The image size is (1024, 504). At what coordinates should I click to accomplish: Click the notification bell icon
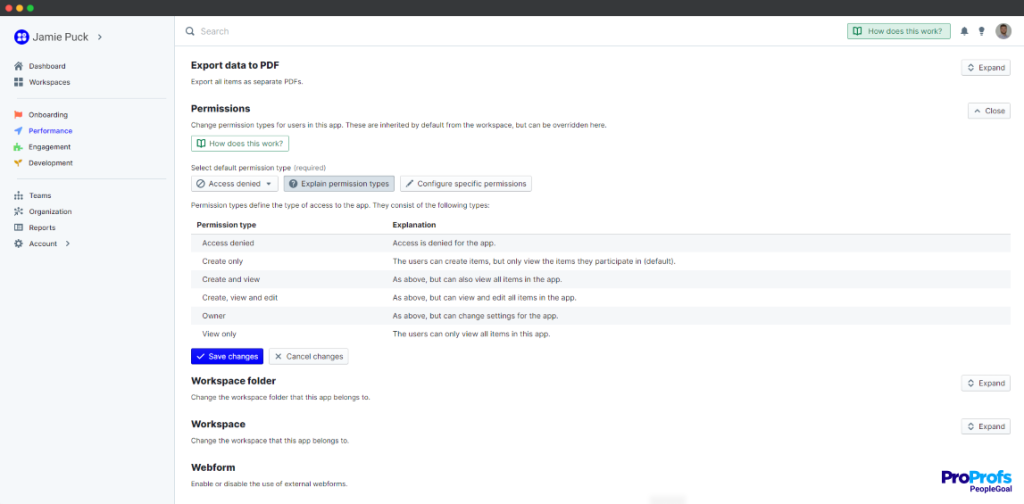coord(964,31)
